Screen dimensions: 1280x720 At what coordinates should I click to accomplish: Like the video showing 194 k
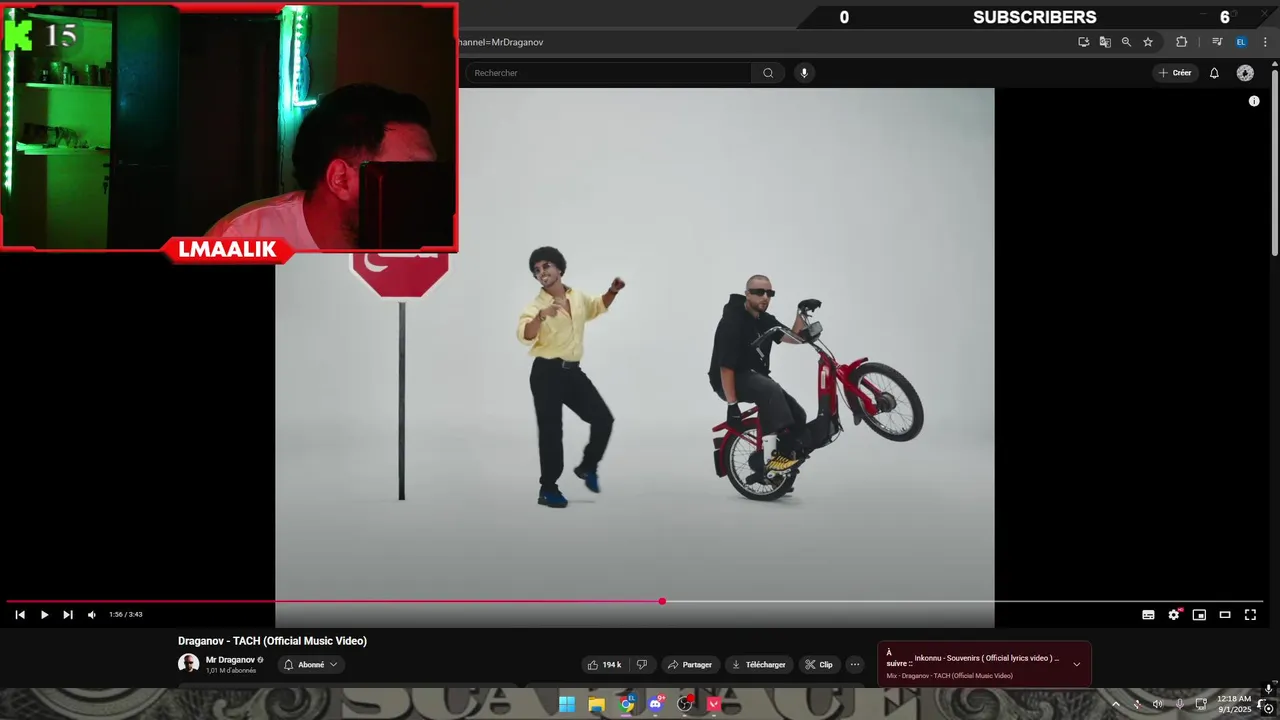click(605, 665)
